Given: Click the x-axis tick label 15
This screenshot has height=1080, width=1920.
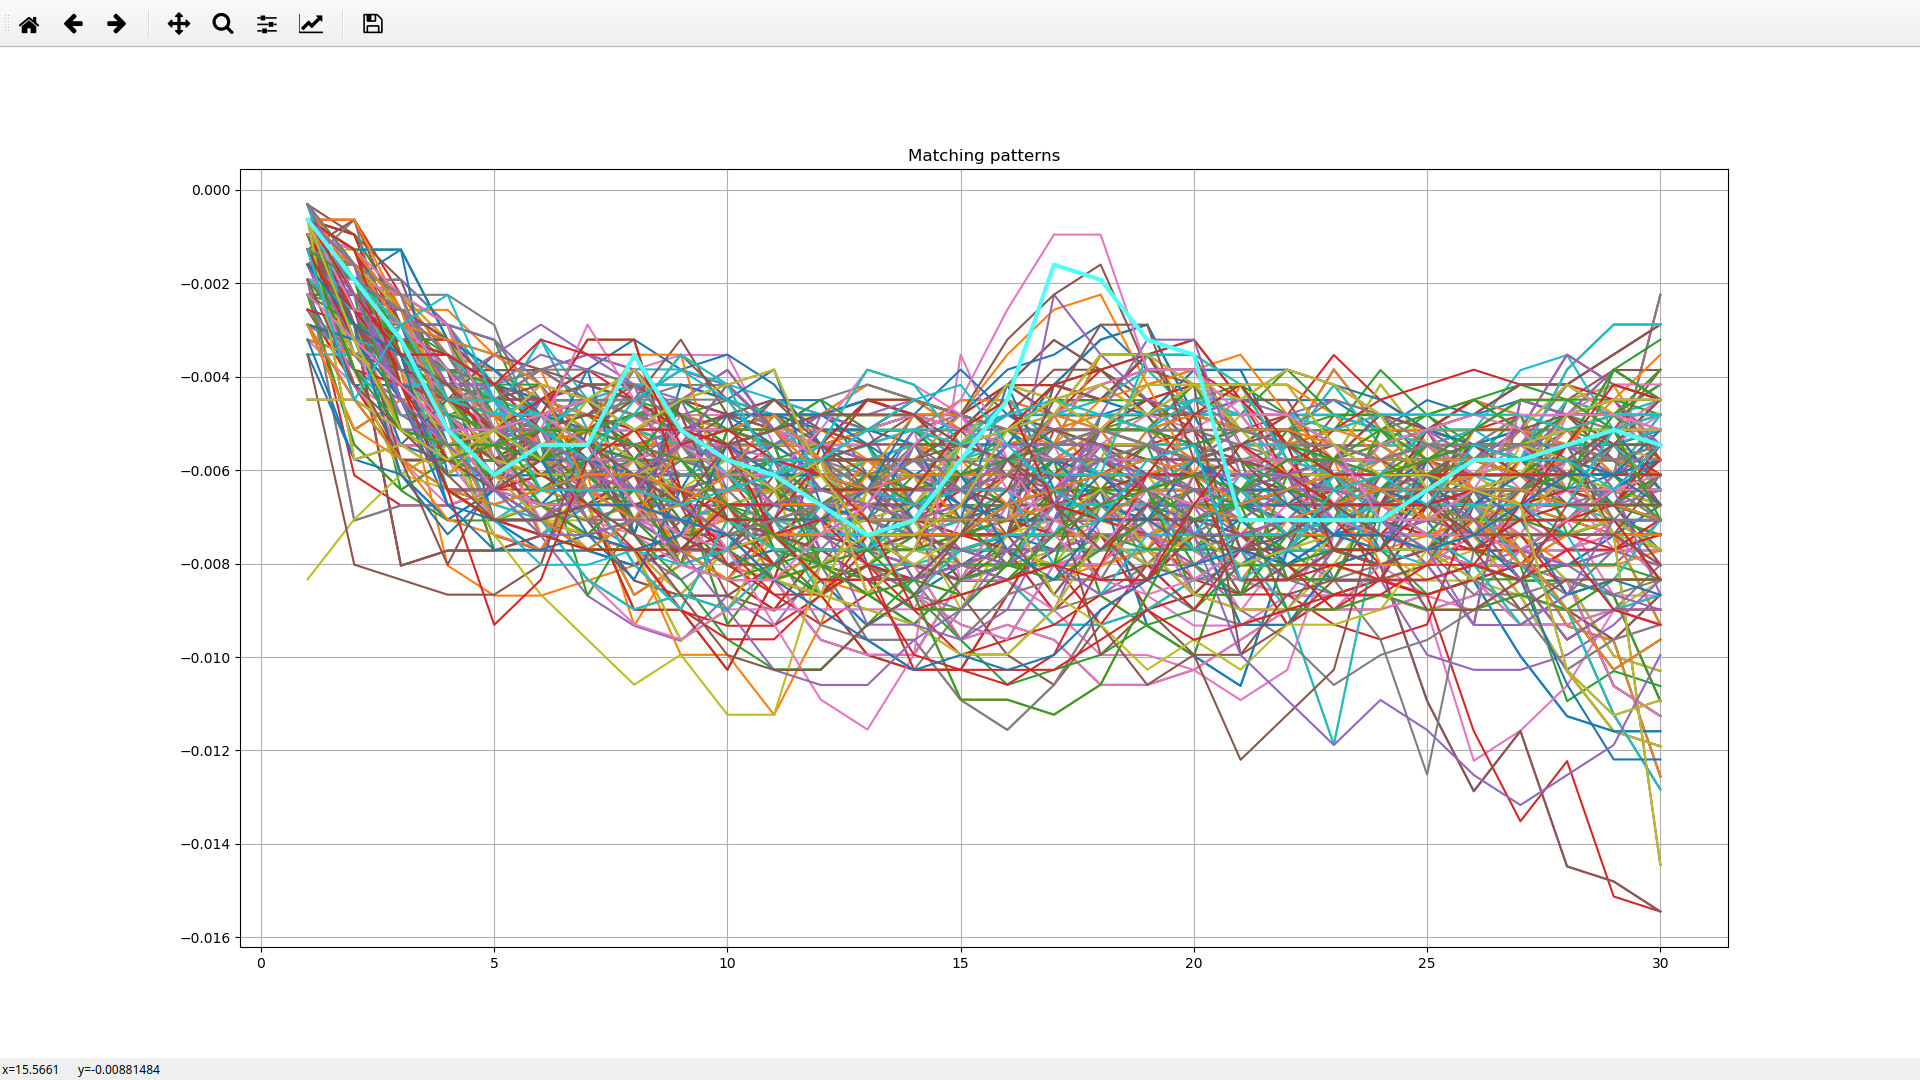Looking at the screenshot, I should [x=960, y=963].
